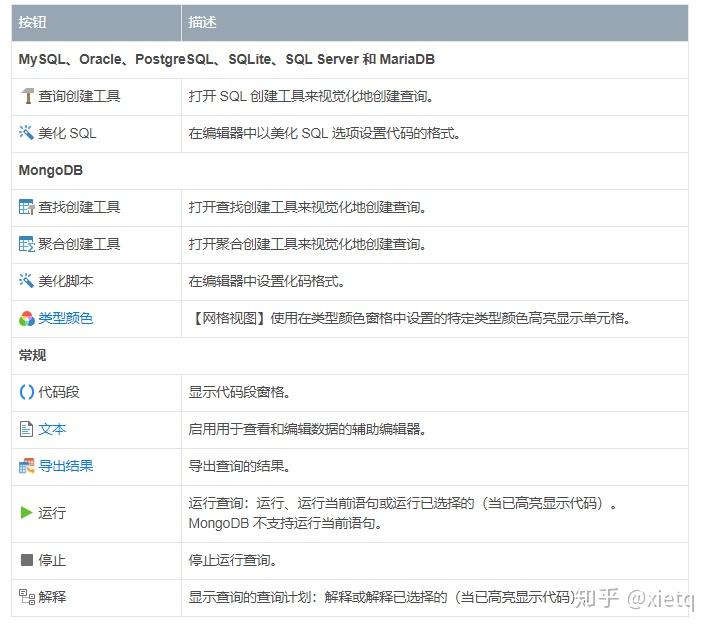This screenshot has height=631, width=713.
Task: Click the description starting with 【网格视图】
Action: click(412, 318)
